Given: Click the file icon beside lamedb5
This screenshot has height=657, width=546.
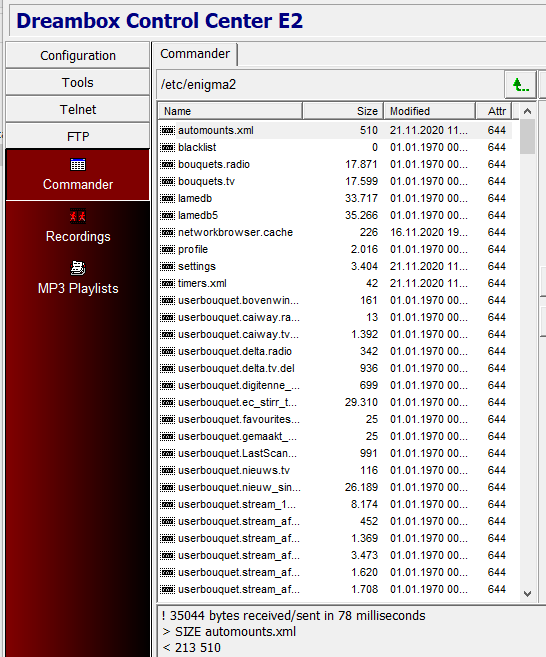Looking at the screenshot, I should click(168, 215).
